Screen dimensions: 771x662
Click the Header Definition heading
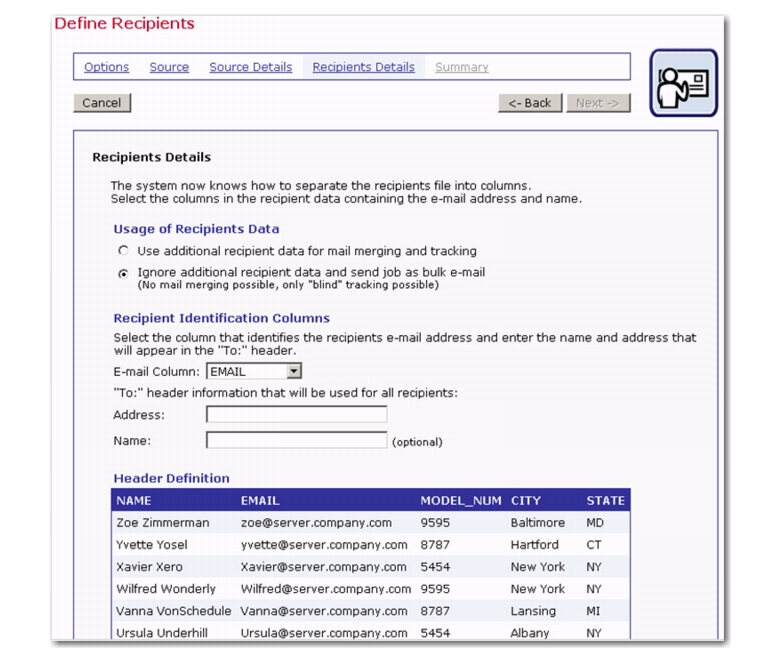click(x=171, y=479)
